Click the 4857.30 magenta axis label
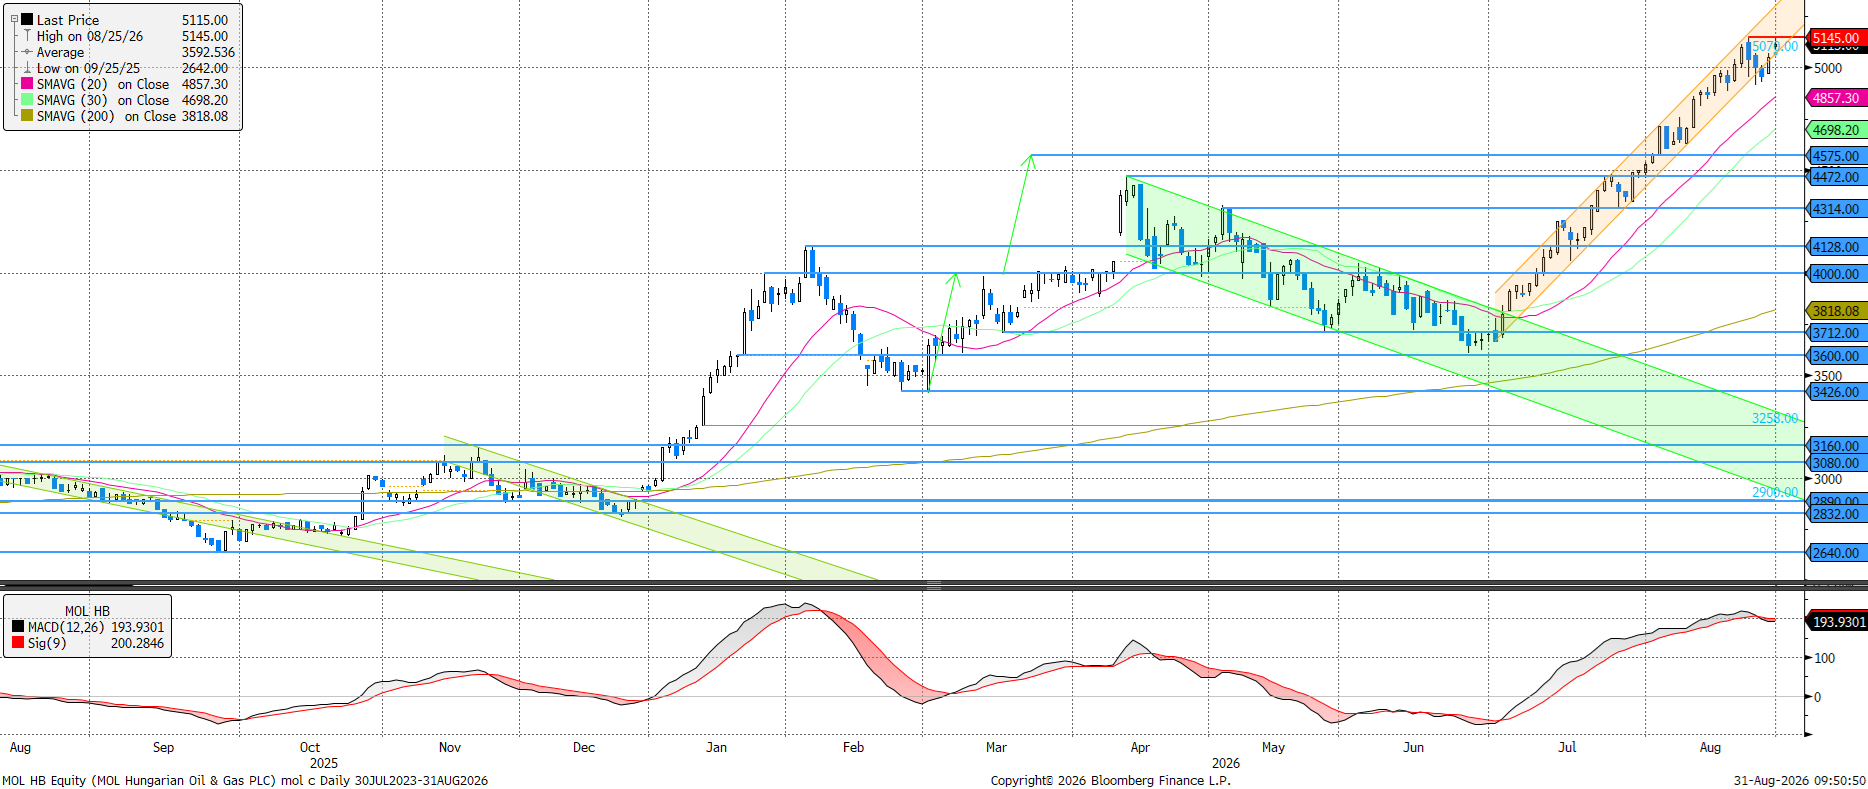The height and width of the screenshot is (789, 1868). click(x=1836, y=98)
